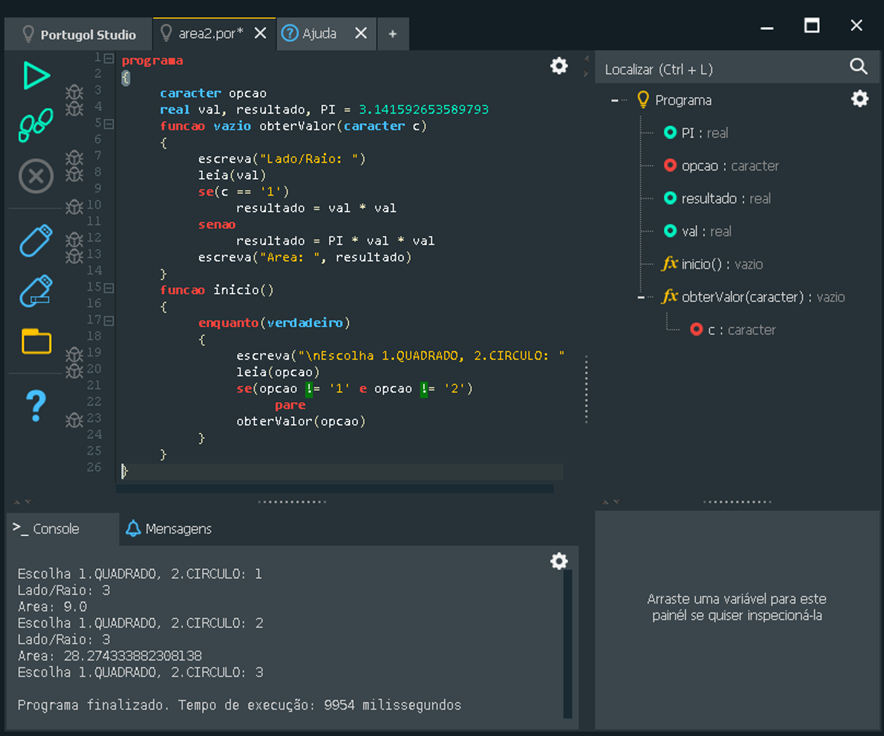Image resolution: width=884 pixels, height=736 pixels.
Task: Start step-by-step debugging with footsteps icon
Action: coord(36,126)
